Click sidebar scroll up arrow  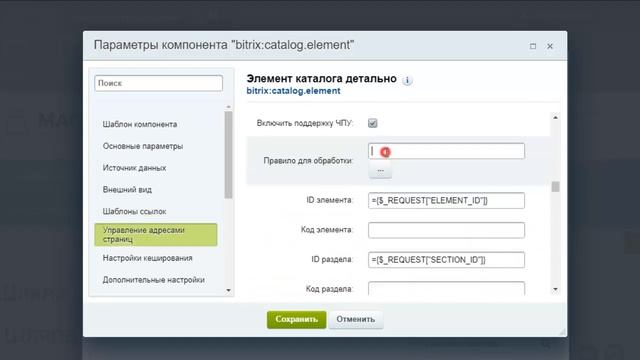pos(228,107)
